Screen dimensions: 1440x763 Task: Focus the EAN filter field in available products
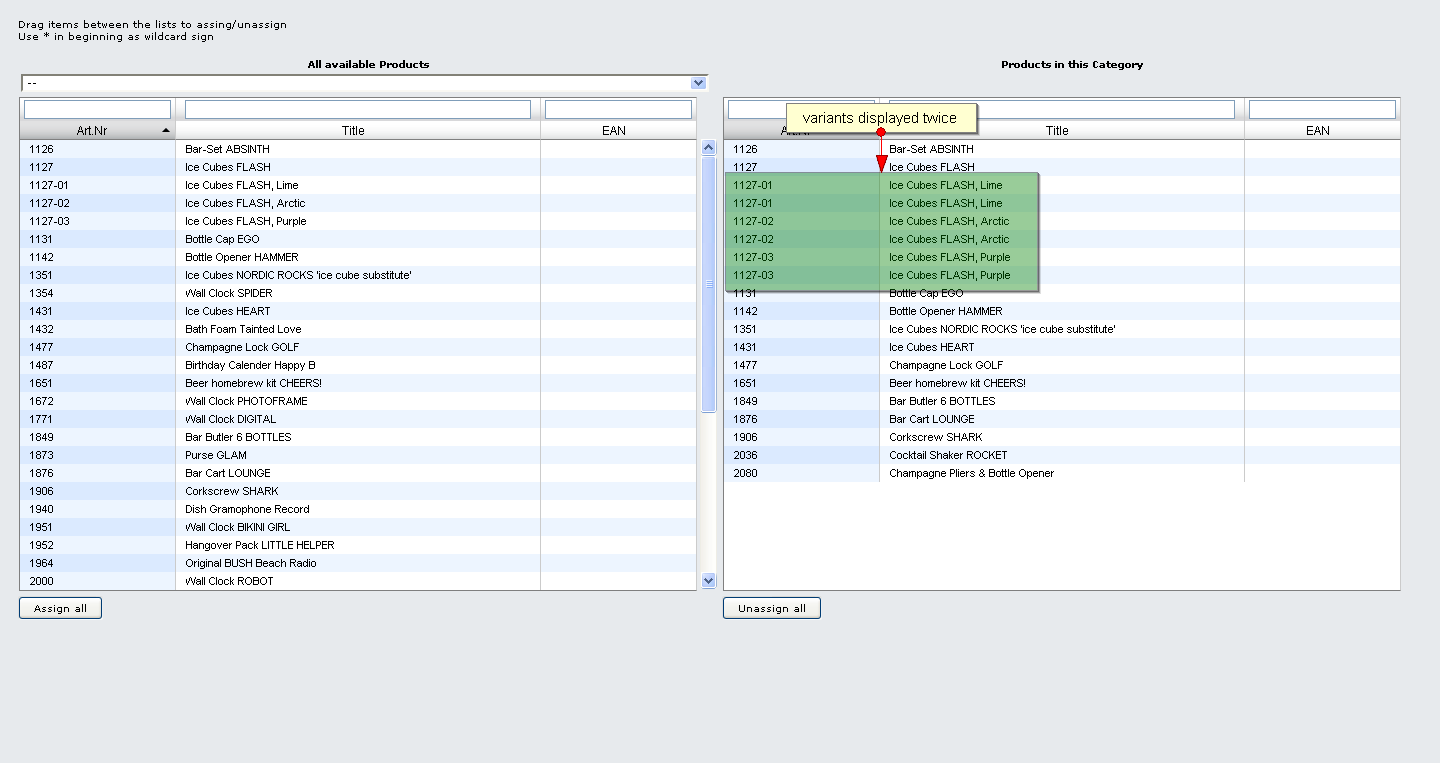(x=618, y=109)
